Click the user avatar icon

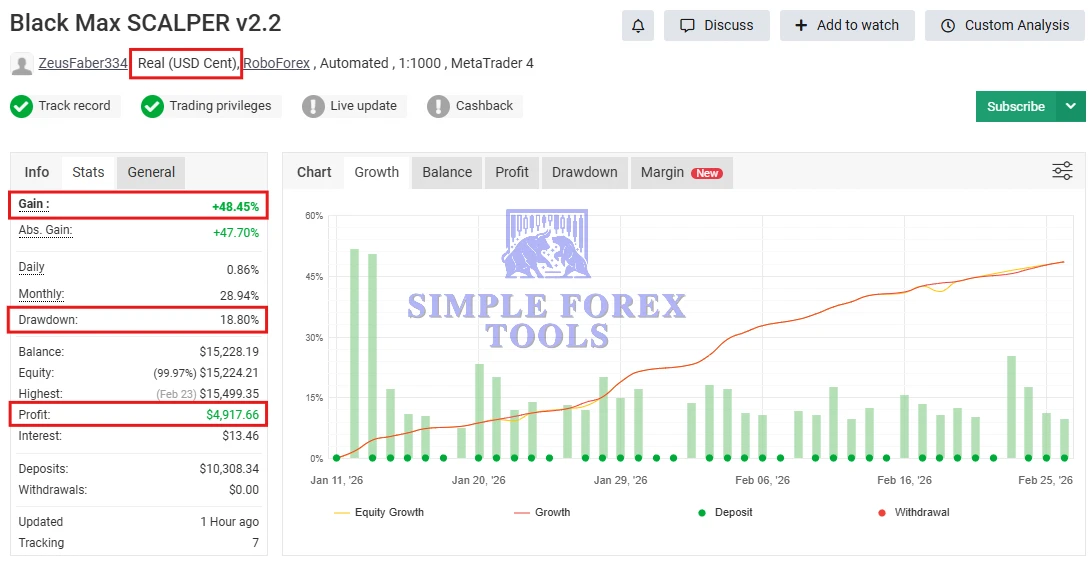click(x=22, y=64)
